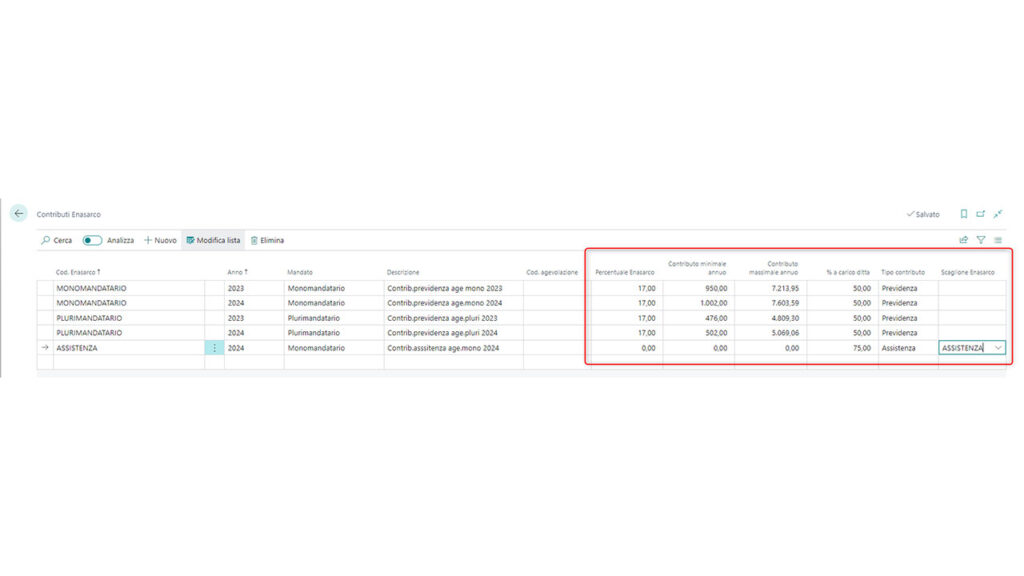Screen dimensions: 1024x576
Task: Open filters using the funnel icon
Action: (x=981, y=240)
